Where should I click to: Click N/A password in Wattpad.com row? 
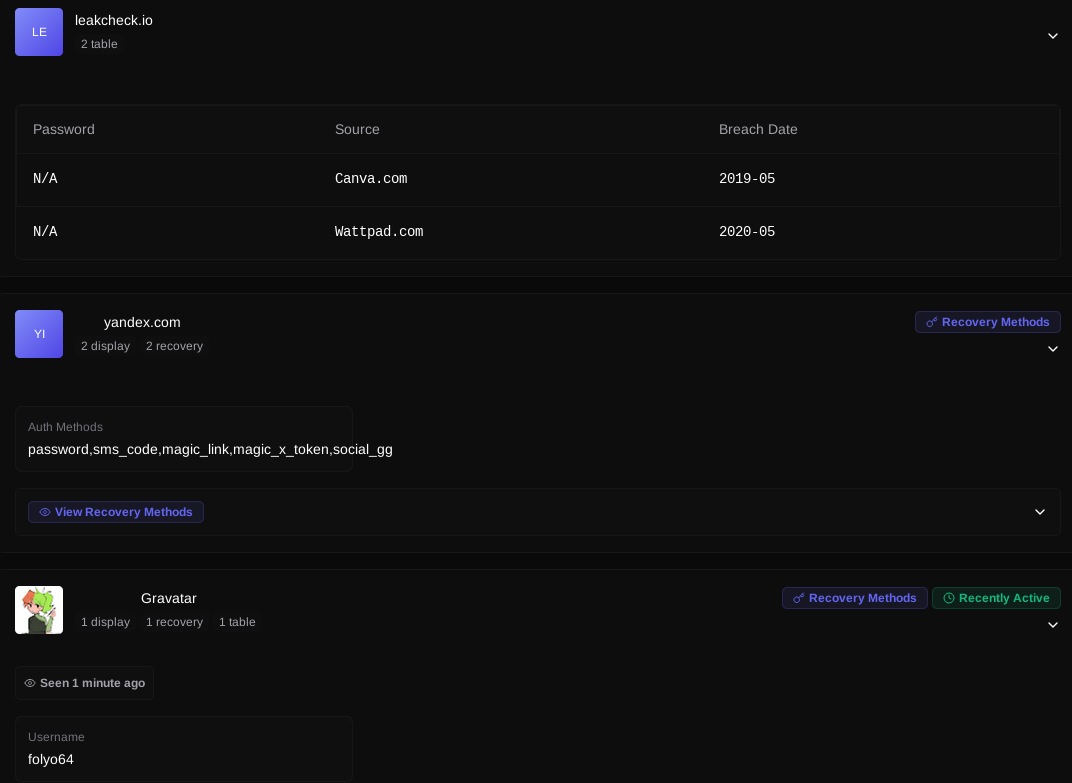(x=45, y=232)
